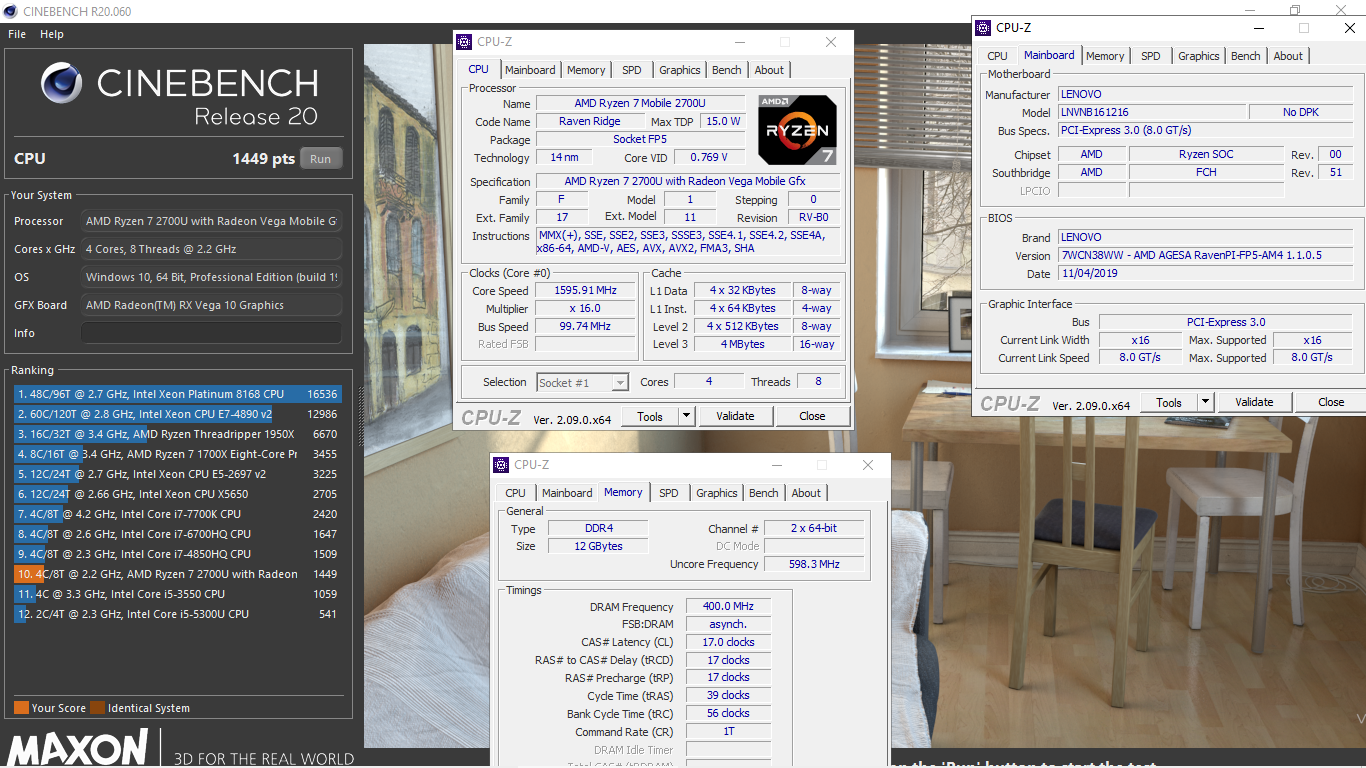Select the Xeon Platinum 8168 ranking row
Viewport: 1366px width, 768px height.
coord(177,394)
